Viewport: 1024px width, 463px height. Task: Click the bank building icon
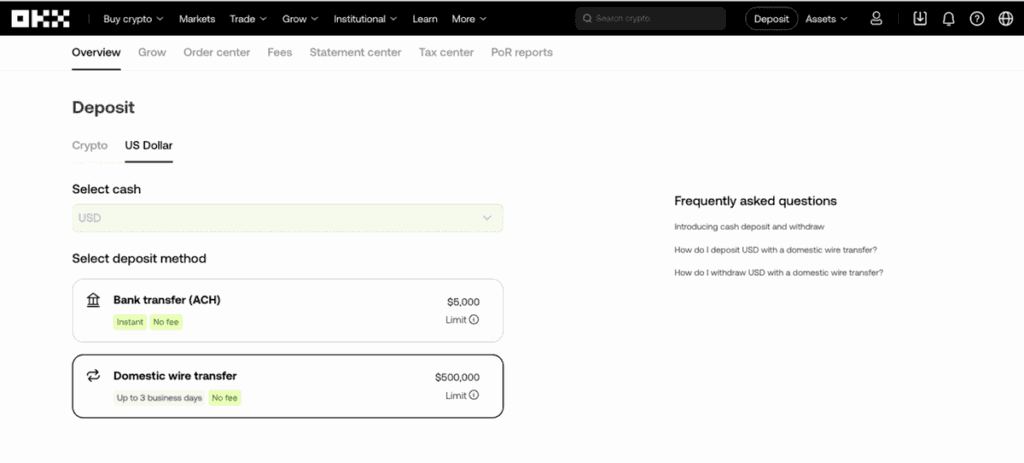click(x=93, y=300)
